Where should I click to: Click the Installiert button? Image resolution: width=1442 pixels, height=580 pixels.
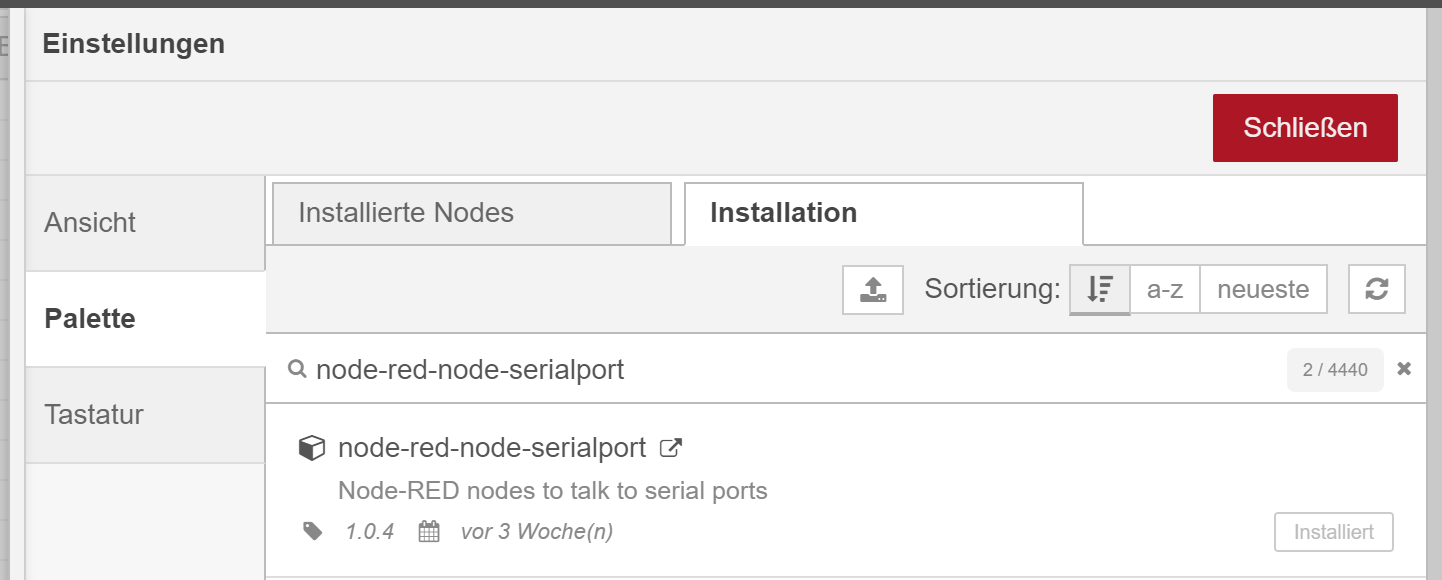[1334, 532]
